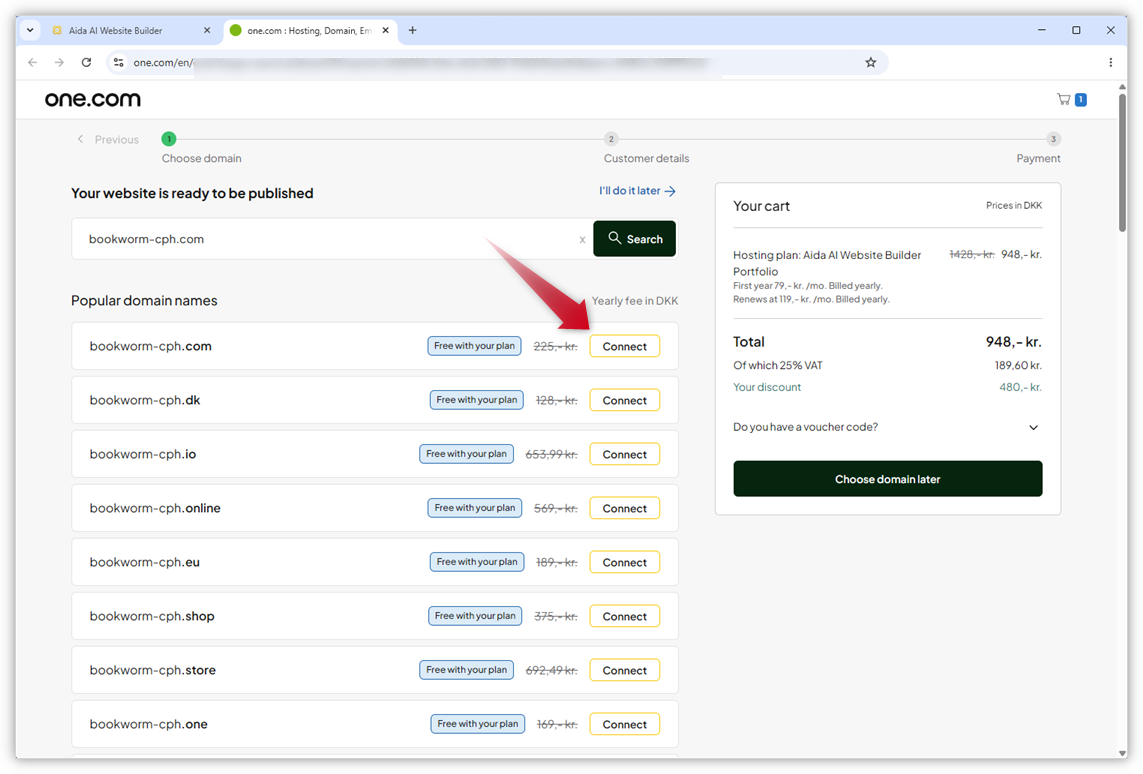Close the Aida AI Website Builder tab
Viewport: 1143px width, 774px height.
[x=207, y=31]
